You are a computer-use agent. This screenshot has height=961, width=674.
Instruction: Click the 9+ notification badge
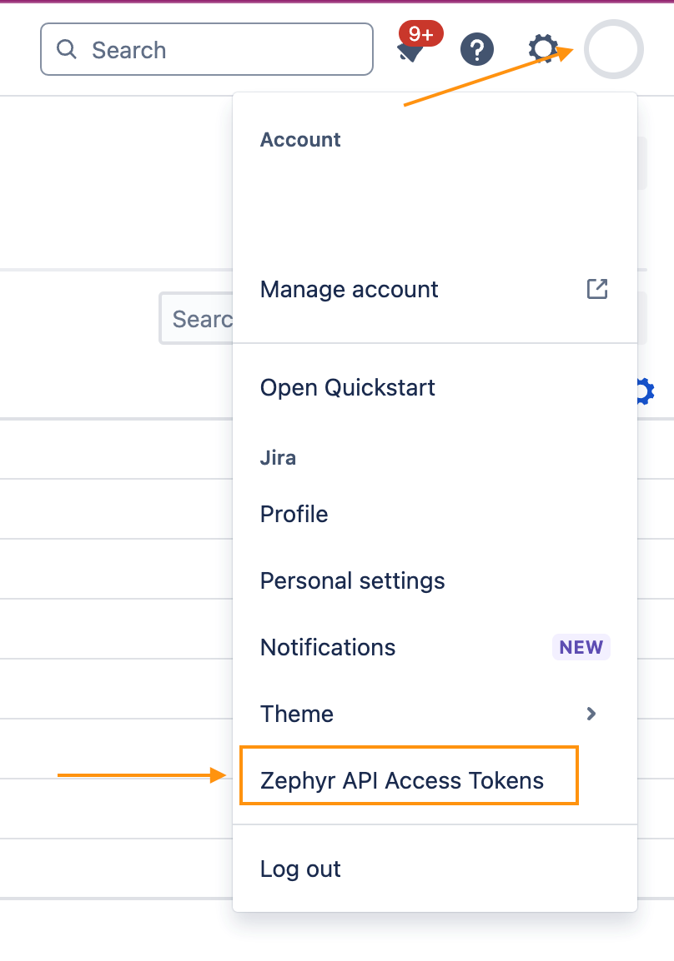419,32
